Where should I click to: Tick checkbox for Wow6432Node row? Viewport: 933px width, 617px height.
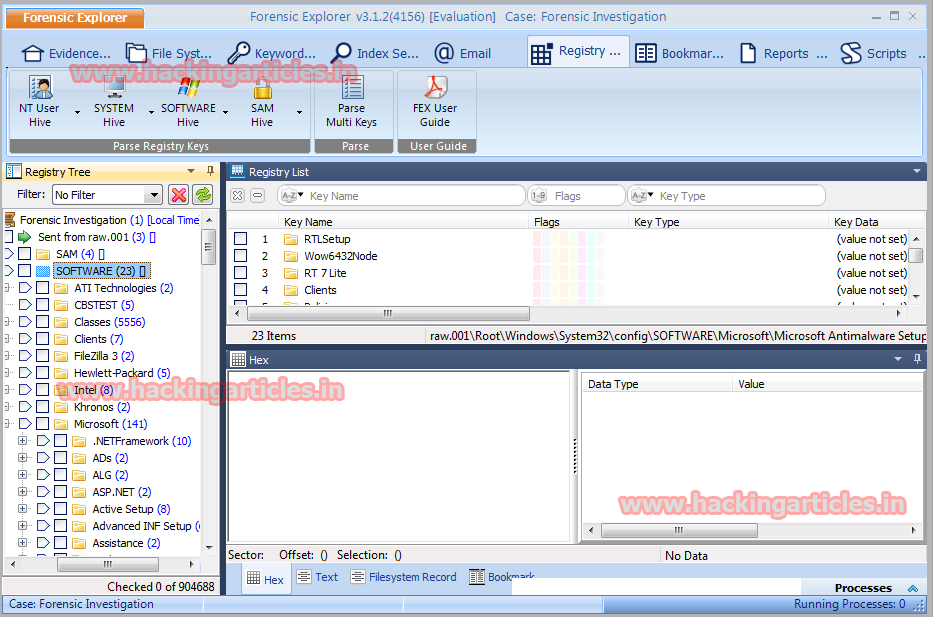click(240, 256)
